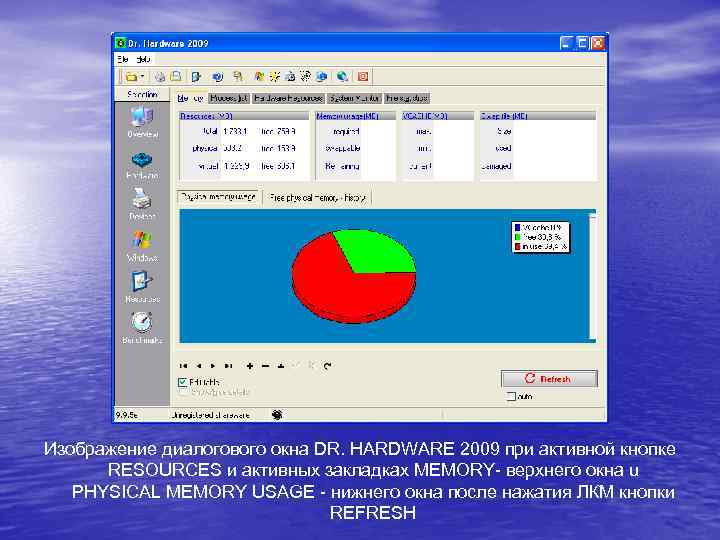This screenshot has width=720, height=540.
Task: Click the green free legend swatch
Action: pos(518,237)
